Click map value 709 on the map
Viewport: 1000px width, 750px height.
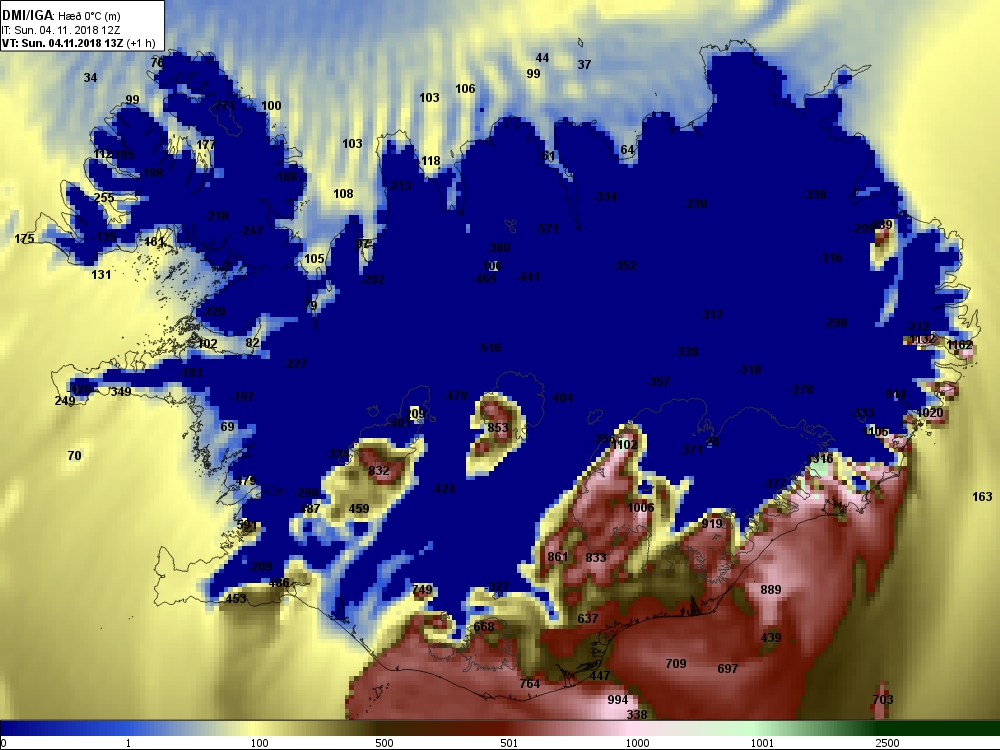coord(676,664)
